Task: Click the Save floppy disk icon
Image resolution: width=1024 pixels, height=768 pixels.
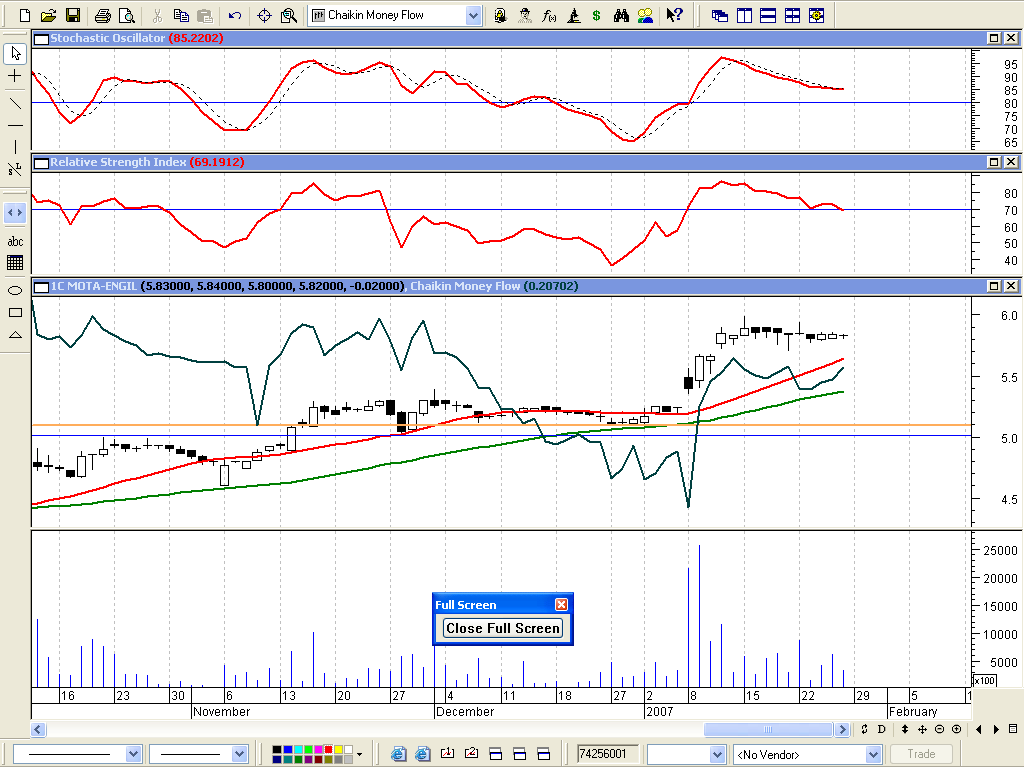Action: tap(72, 16)
